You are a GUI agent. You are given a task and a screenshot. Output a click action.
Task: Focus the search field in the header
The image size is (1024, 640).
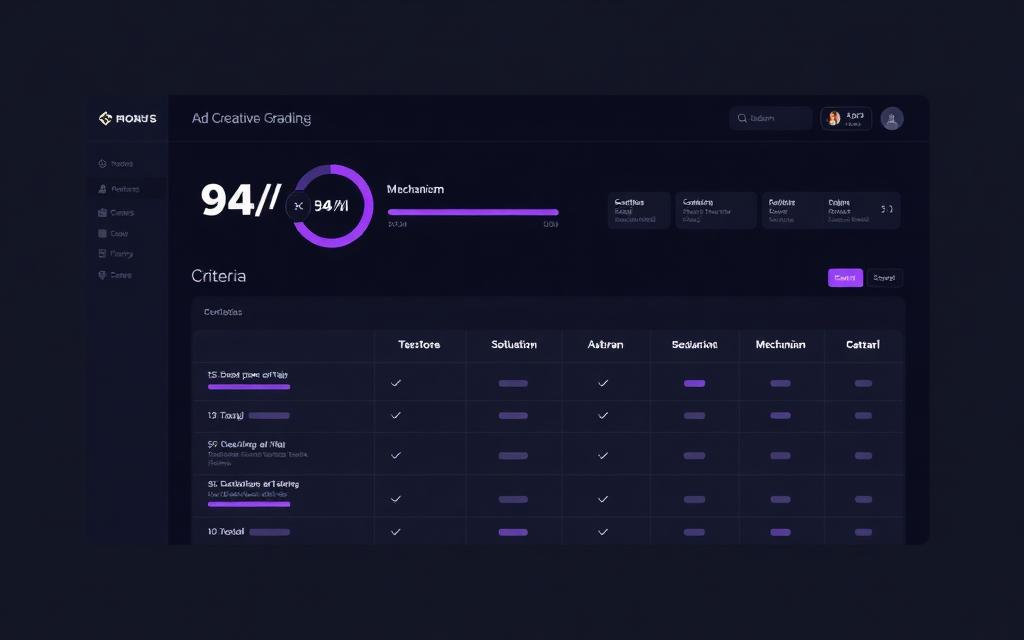(x=771, y=118)
